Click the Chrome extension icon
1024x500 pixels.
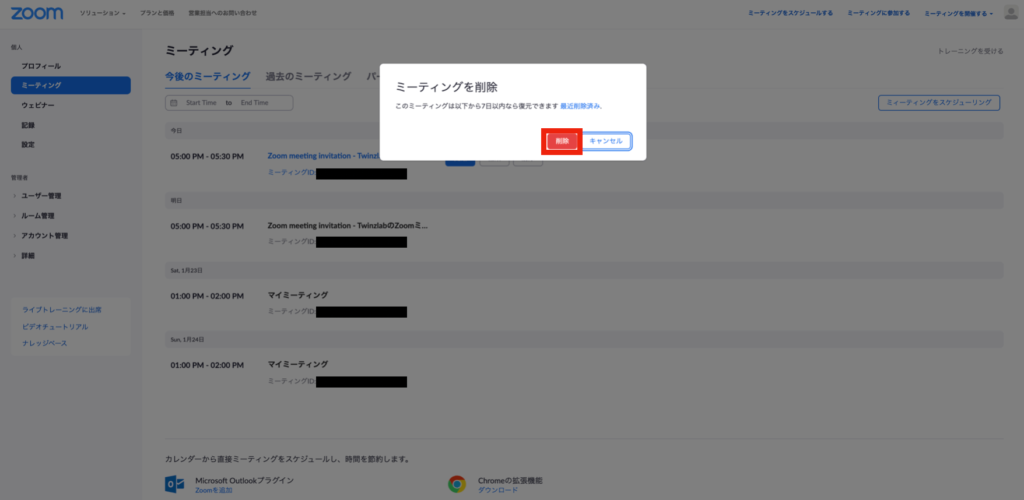(457, 484)
